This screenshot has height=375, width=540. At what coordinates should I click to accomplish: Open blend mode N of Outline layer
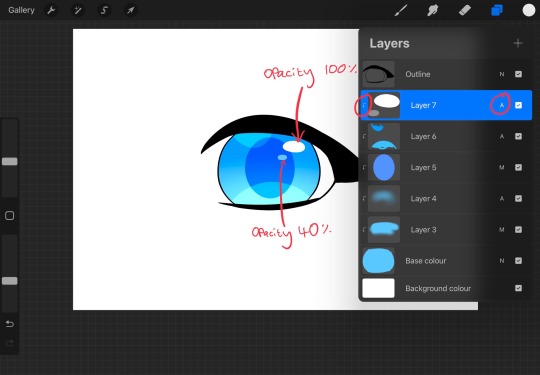point(502,74)
